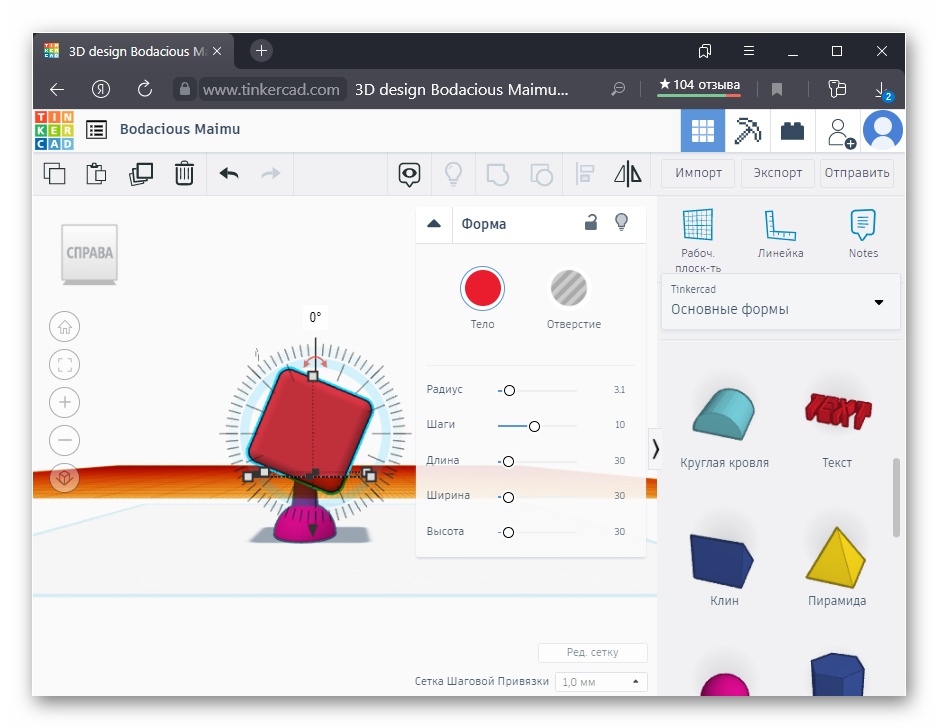
Task: Click the undo arrow icon
Action: tap(229, 173)
